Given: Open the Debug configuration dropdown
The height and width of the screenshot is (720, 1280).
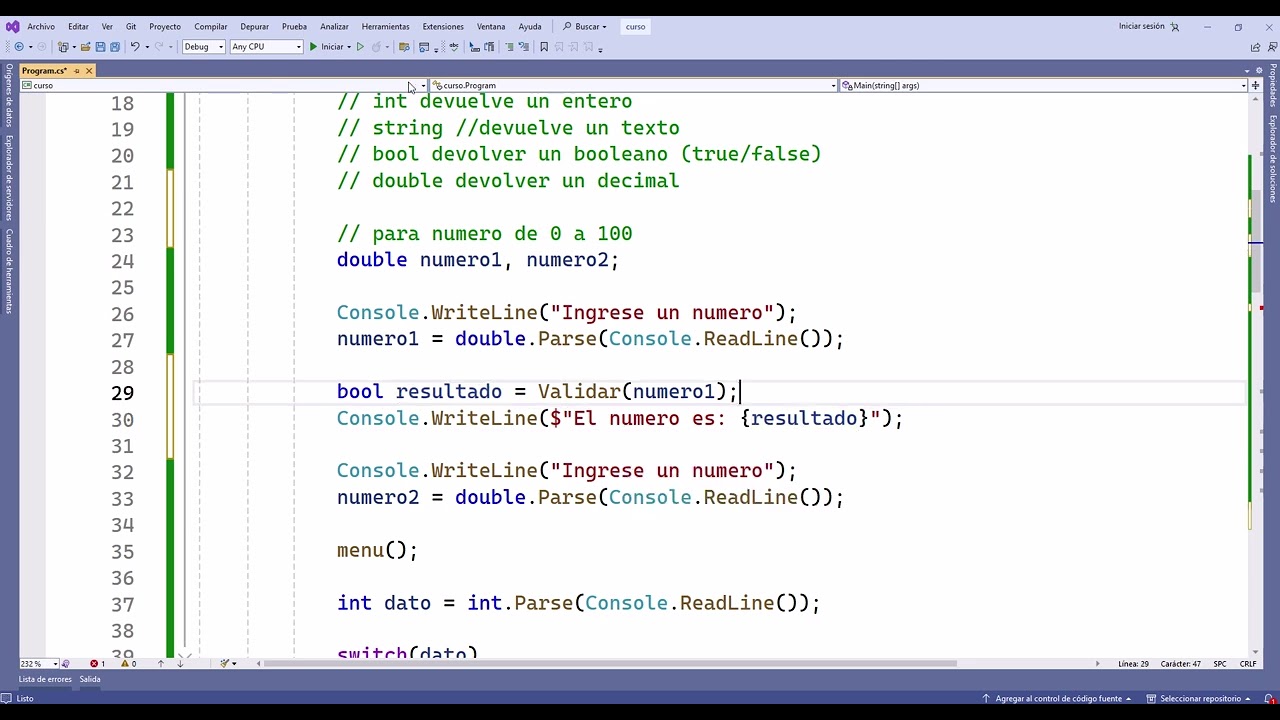Looking at the screenshot, I should 204,47.
